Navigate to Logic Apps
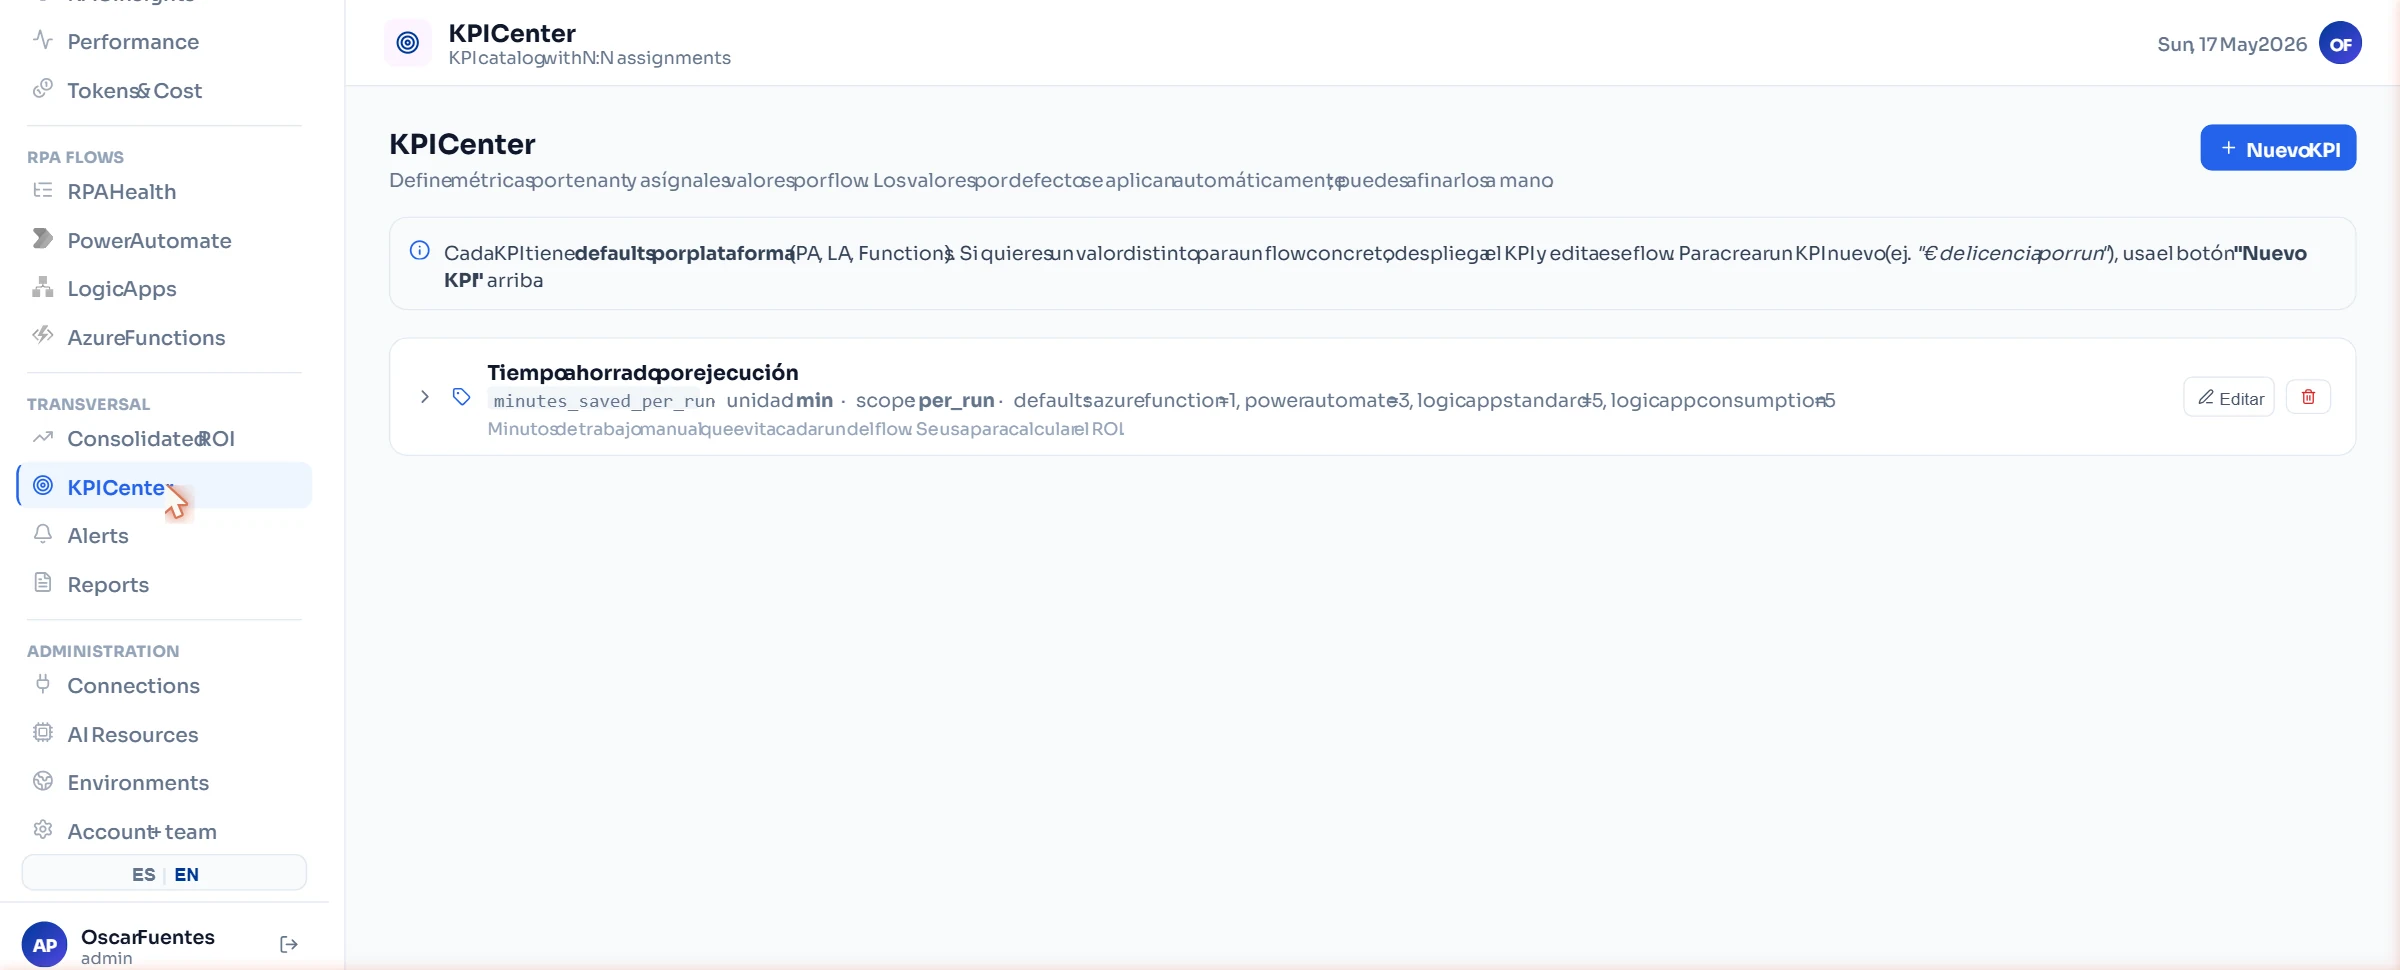Viewport: 2400px width, 970px height. coord(164,289)
